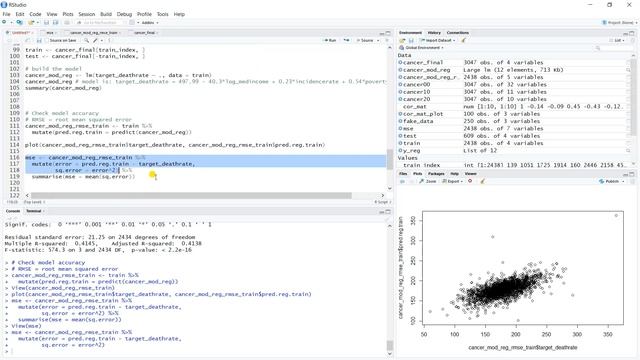The image size is (640, 360).
Task: Switch to the History tab
Action: tap(434, 33)
